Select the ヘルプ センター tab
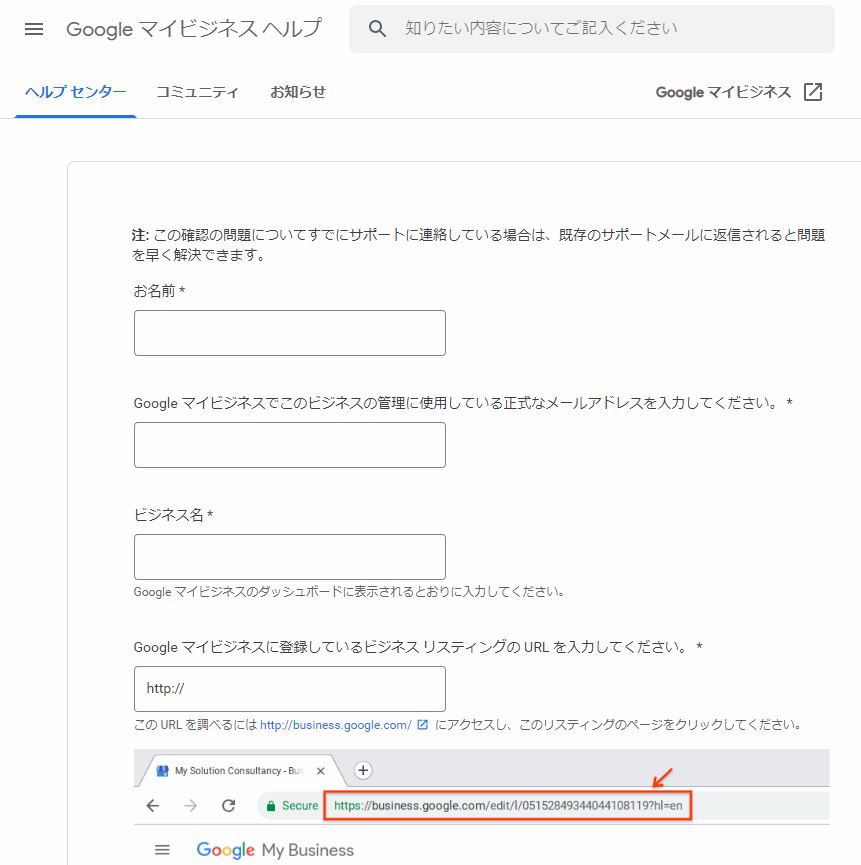 pyautogui.click(x=76, y=92)
